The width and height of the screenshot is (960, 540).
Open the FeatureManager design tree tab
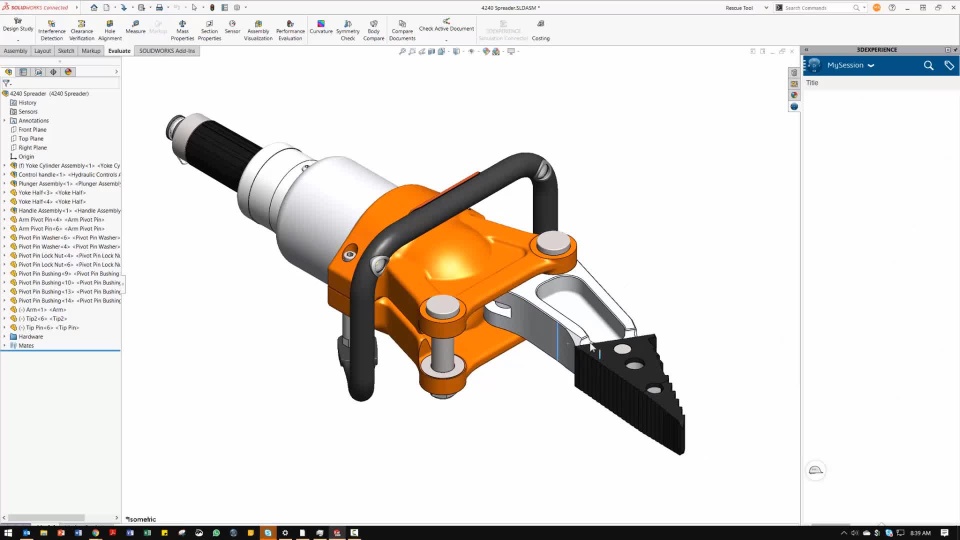(x=9, y=72)
